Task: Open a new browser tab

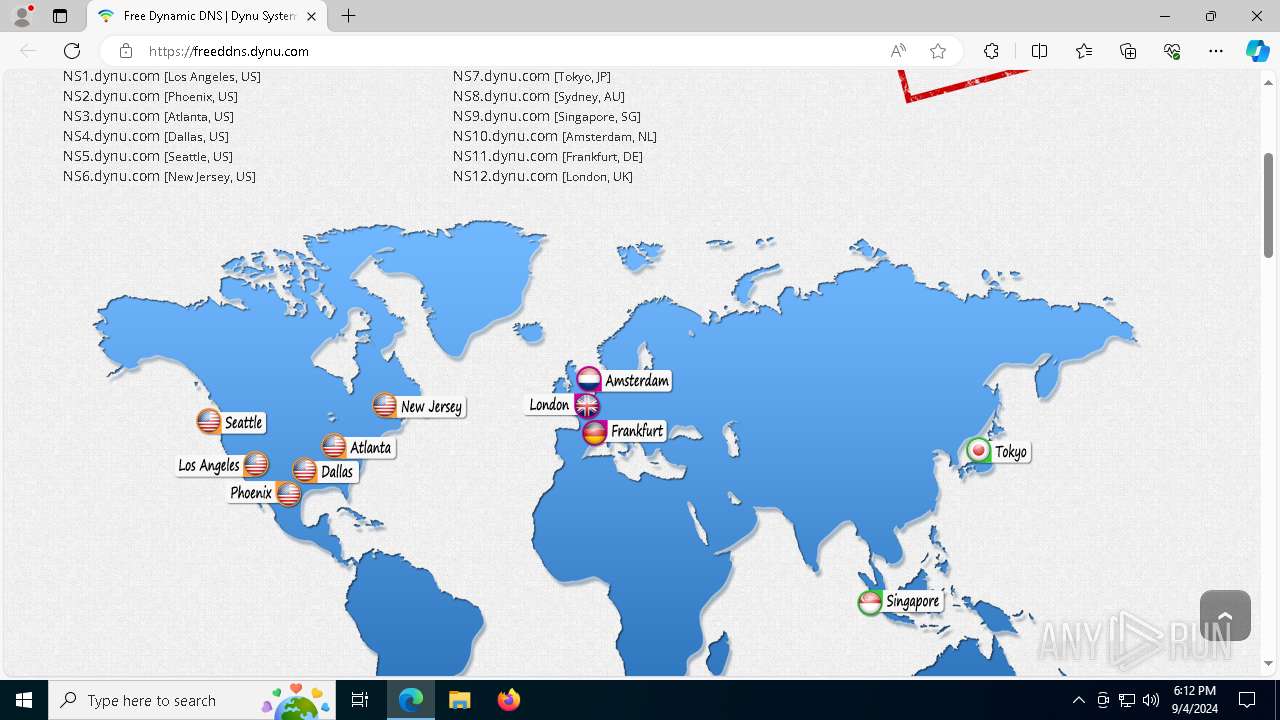Action: 348,16
